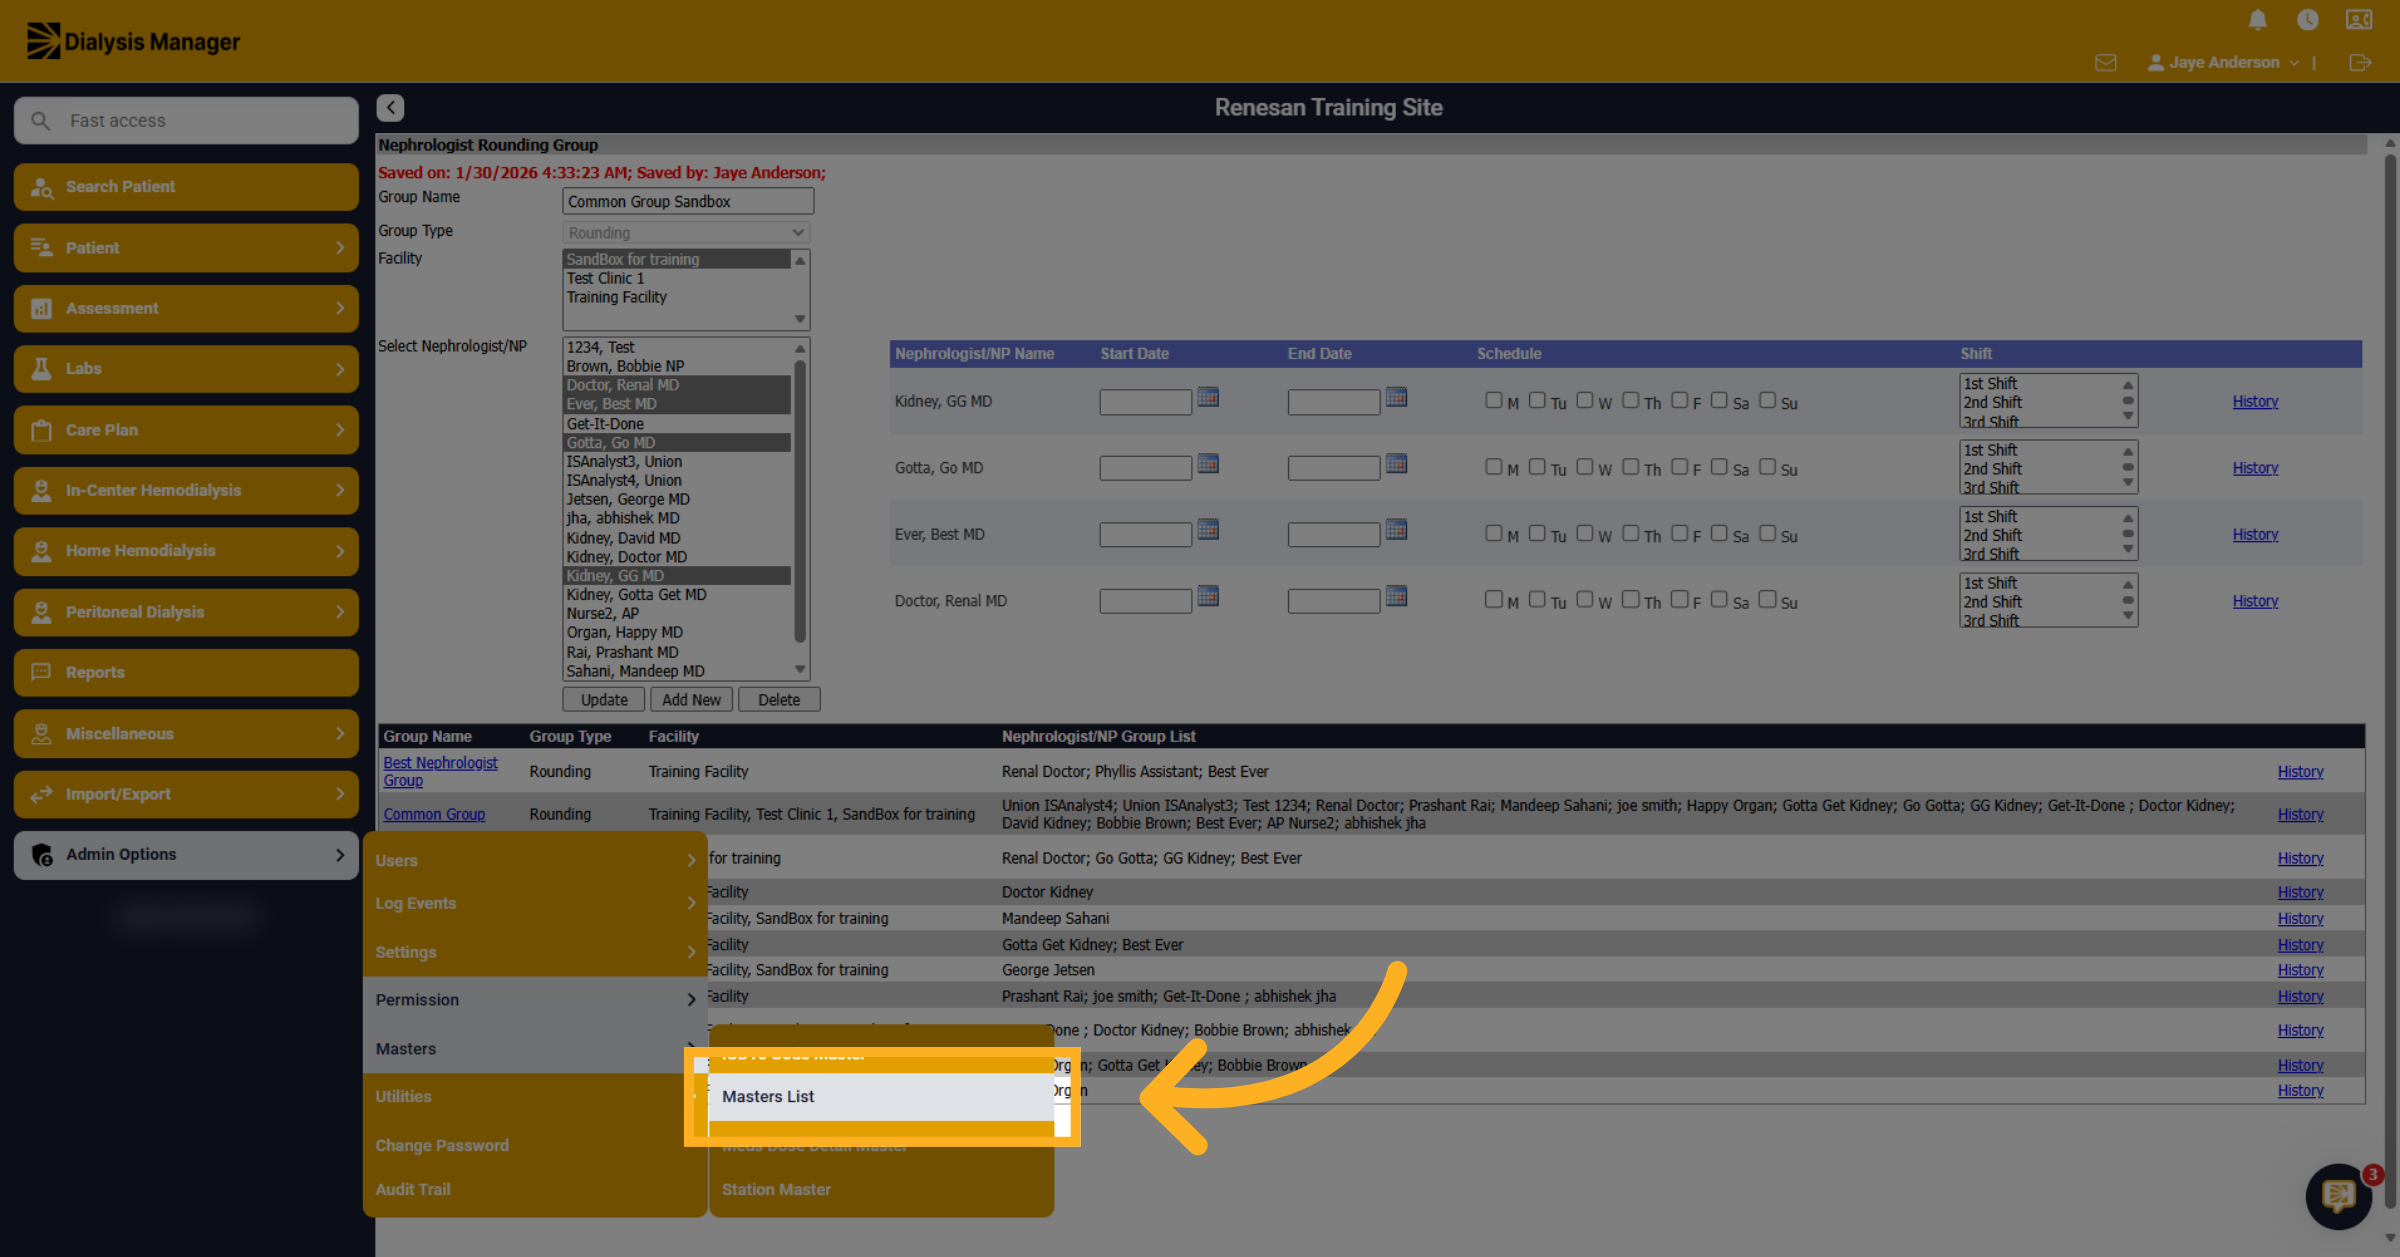Open calendar for Gotta, Go MD end date
This screenshot has height=1257, width=2400.
1396,464
